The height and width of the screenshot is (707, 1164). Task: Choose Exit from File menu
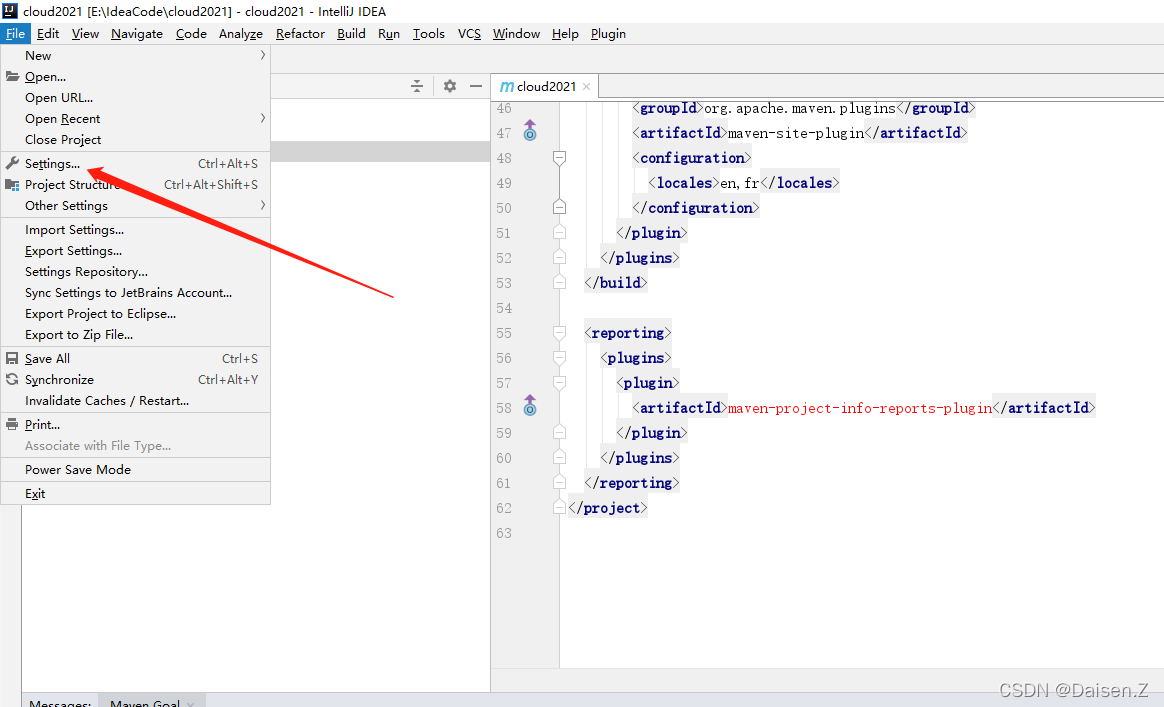135,494
